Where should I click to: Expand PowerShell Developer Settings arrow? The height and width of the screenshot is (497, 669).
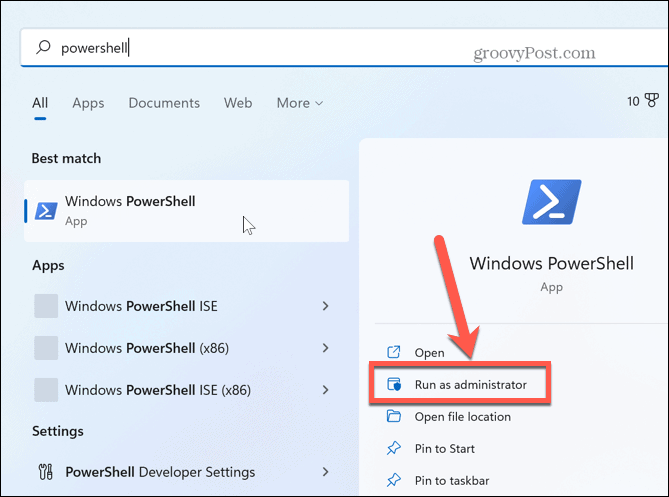pyautogui.click(x=325, y=472)
